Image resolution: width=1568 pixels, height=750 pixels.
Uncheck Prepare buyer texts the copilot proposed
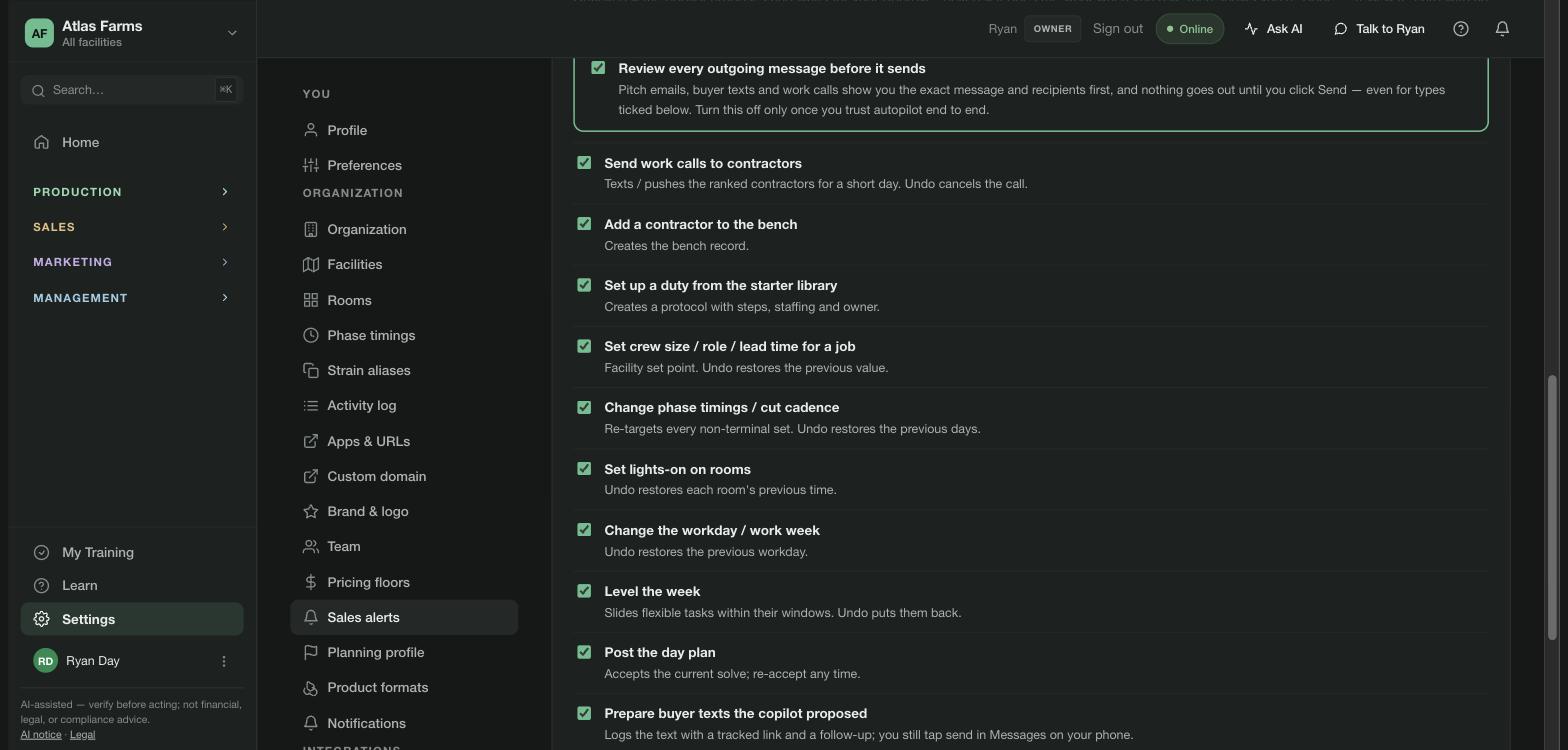coord(584,713)
